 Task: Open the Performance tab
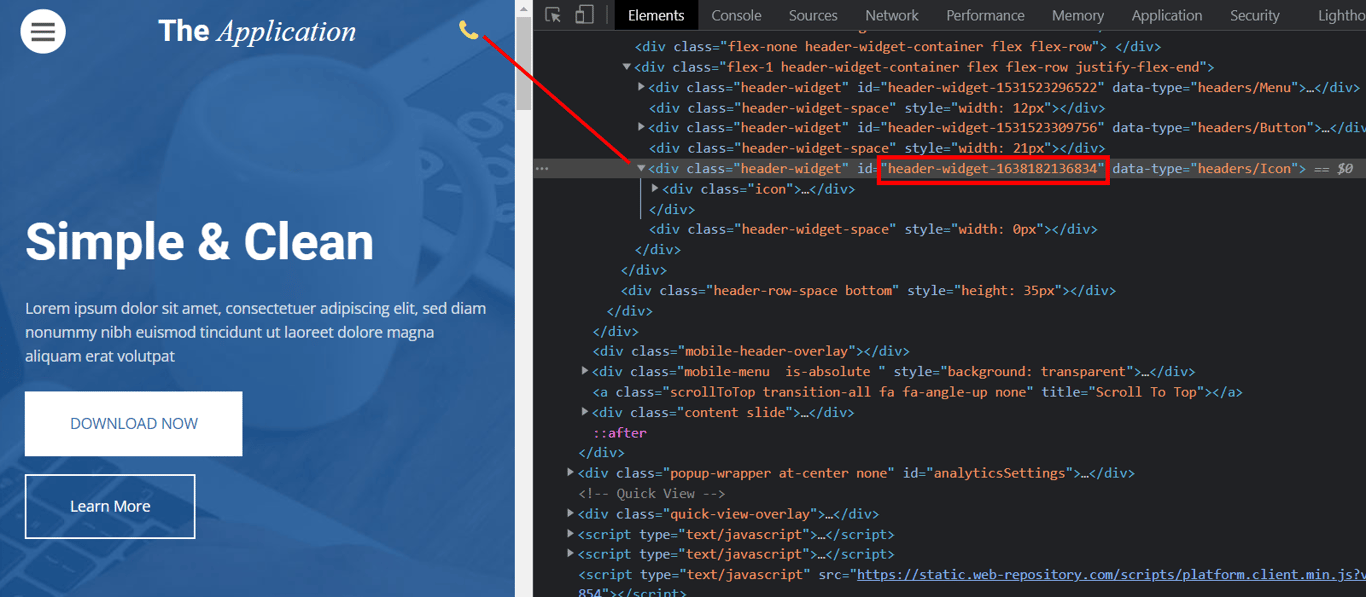pyautogui.click(x=985, y=15)
